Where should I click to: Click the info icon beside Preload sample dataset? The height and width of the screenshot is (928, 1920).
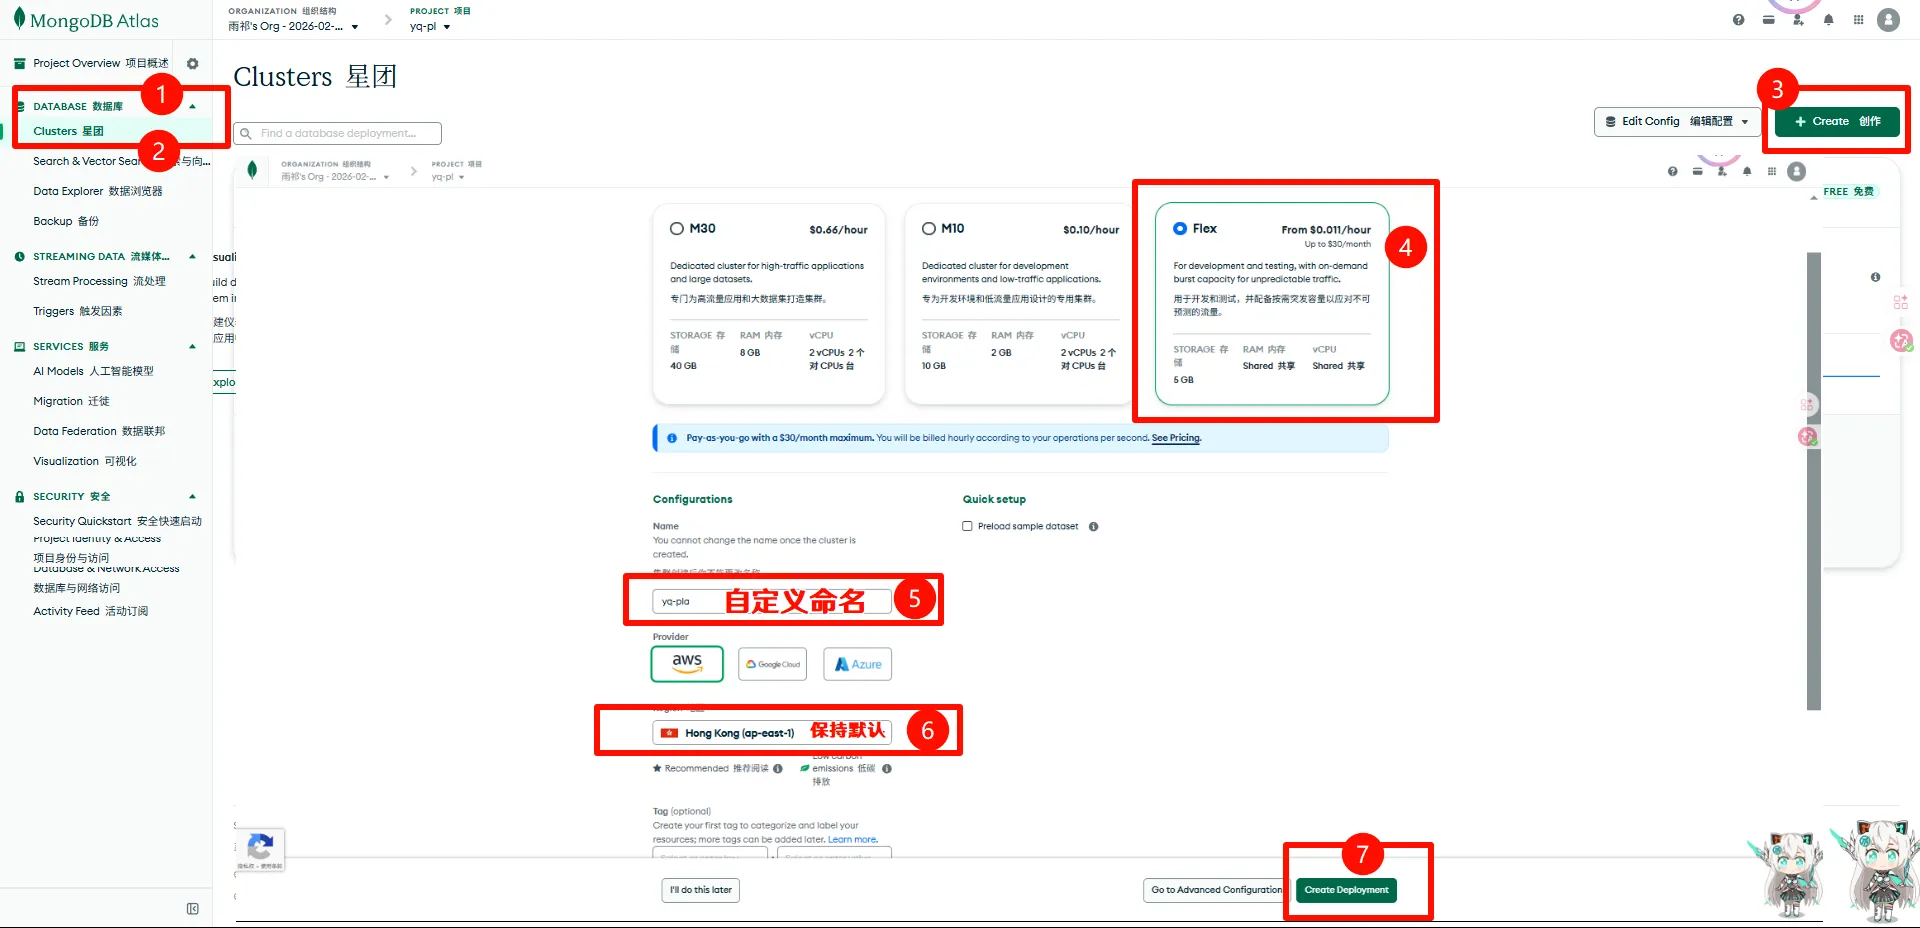(1093, 527)
